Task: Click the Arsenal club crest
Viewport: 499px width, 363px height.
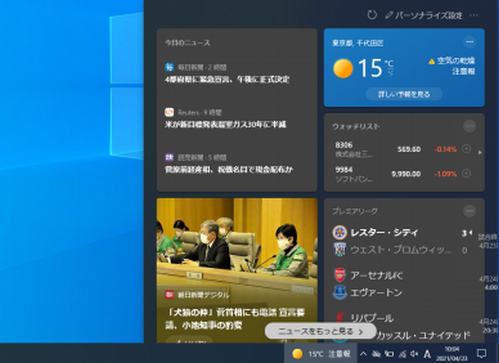Action: (340, 275)
